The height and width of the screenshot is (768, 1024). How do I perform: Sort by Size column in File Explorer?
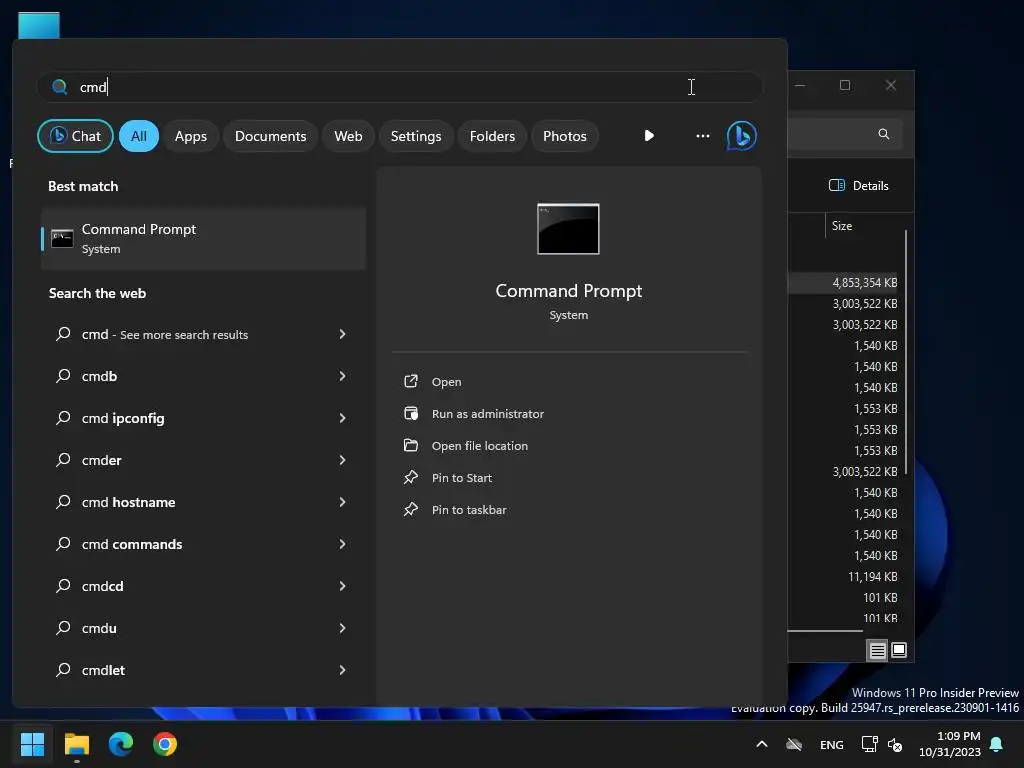842,226
